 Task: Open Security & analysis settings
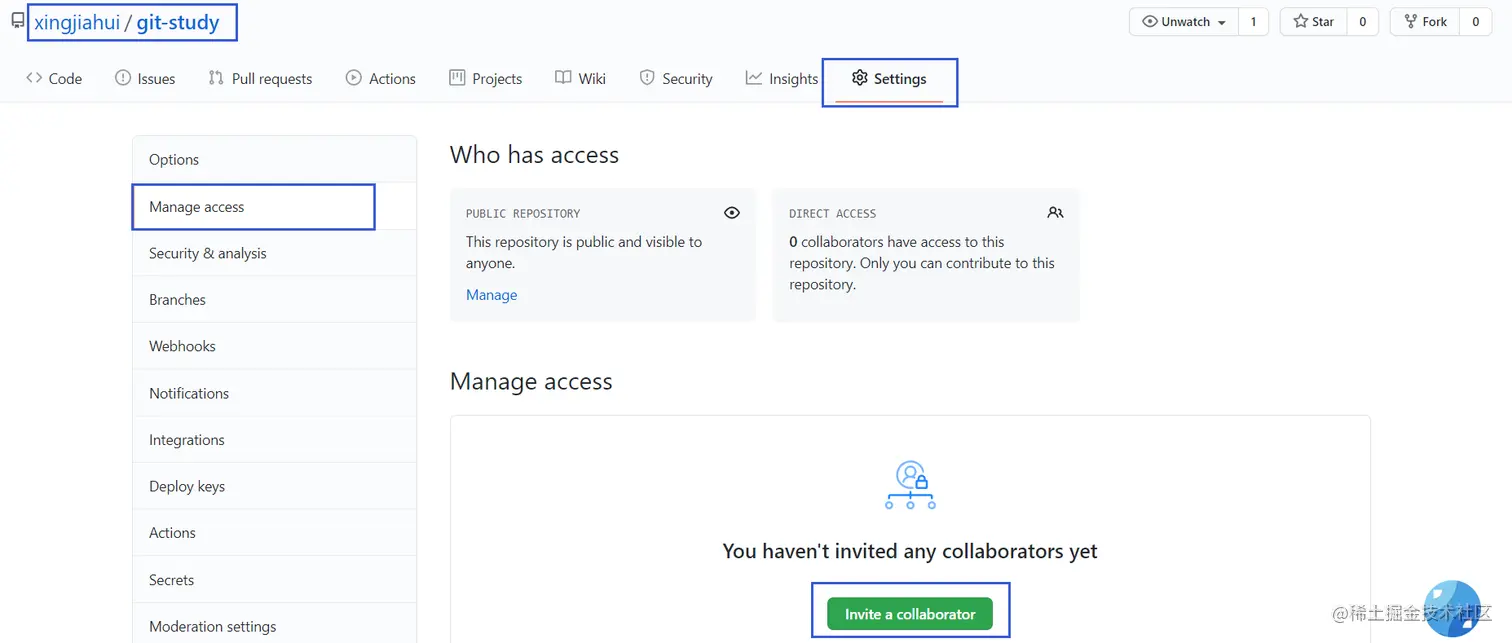(274, 253)
